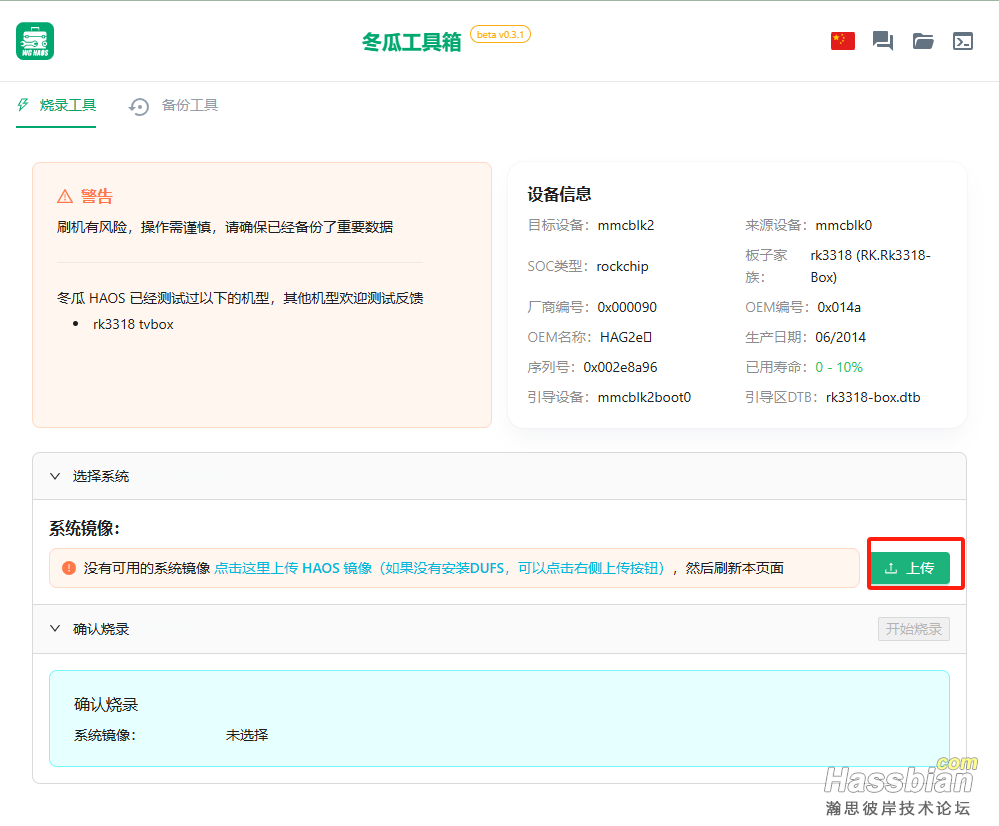999x826 pixels.
Task: Click the beta v0.3.1 version badge
Action: (x=500, y=34)
